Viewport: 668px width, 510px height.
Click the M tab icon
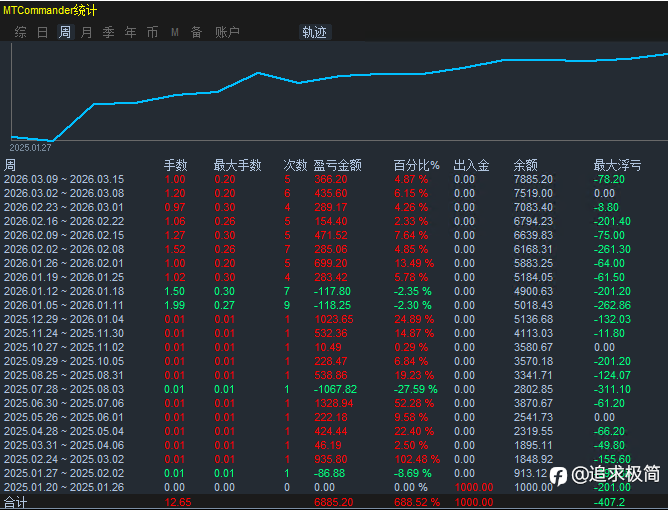pyautogui.click(x=175, y=32)
